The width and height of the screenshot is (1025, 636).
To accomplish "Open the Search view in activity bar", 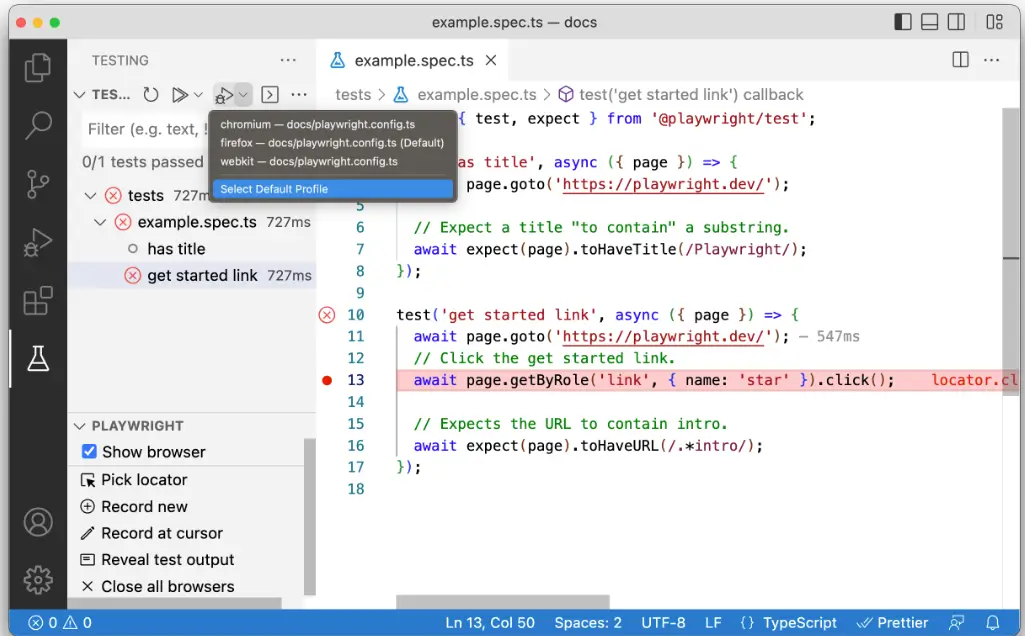I will (x=38, y=125).
